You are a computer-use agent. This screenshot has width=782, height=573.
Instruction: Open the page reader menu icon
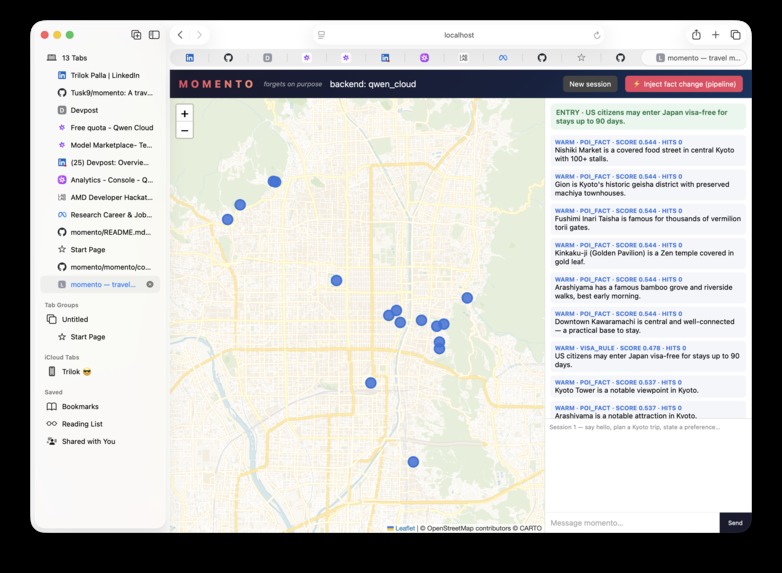click(x=322, y=35)
